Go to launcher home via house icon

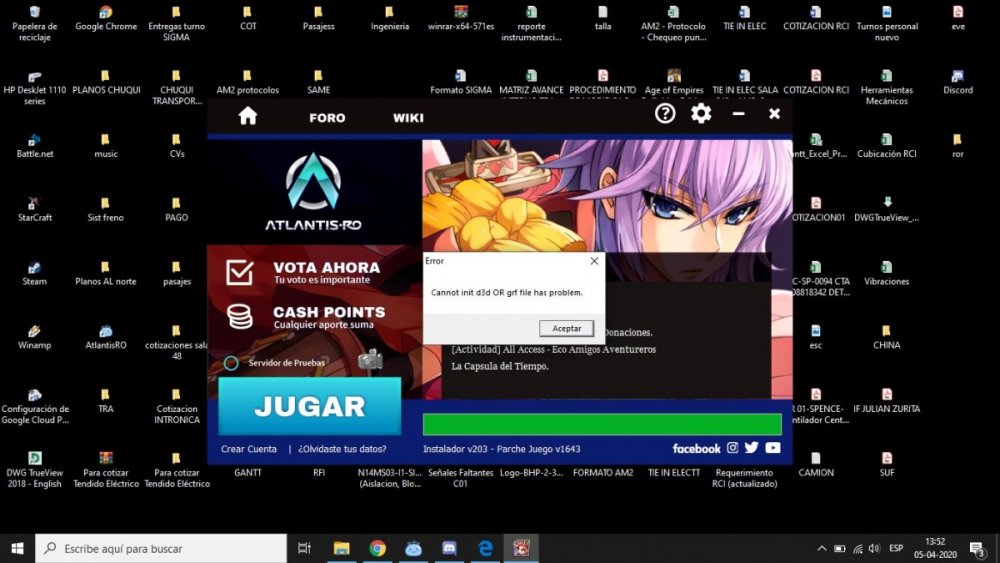tap(247, 116)
